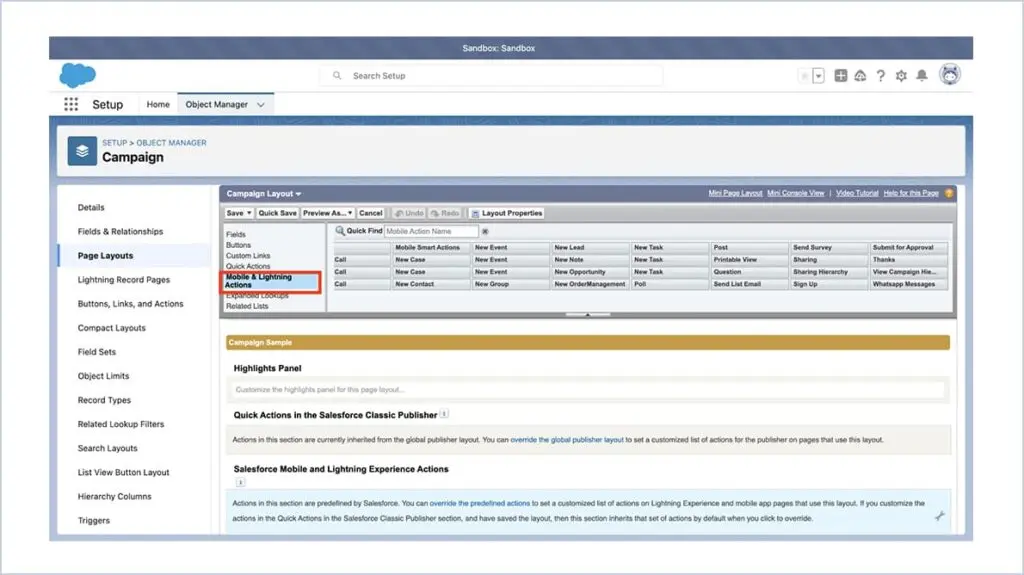Select the Object Manager tab
1024x575 pixels.
(x=216, y=104)
